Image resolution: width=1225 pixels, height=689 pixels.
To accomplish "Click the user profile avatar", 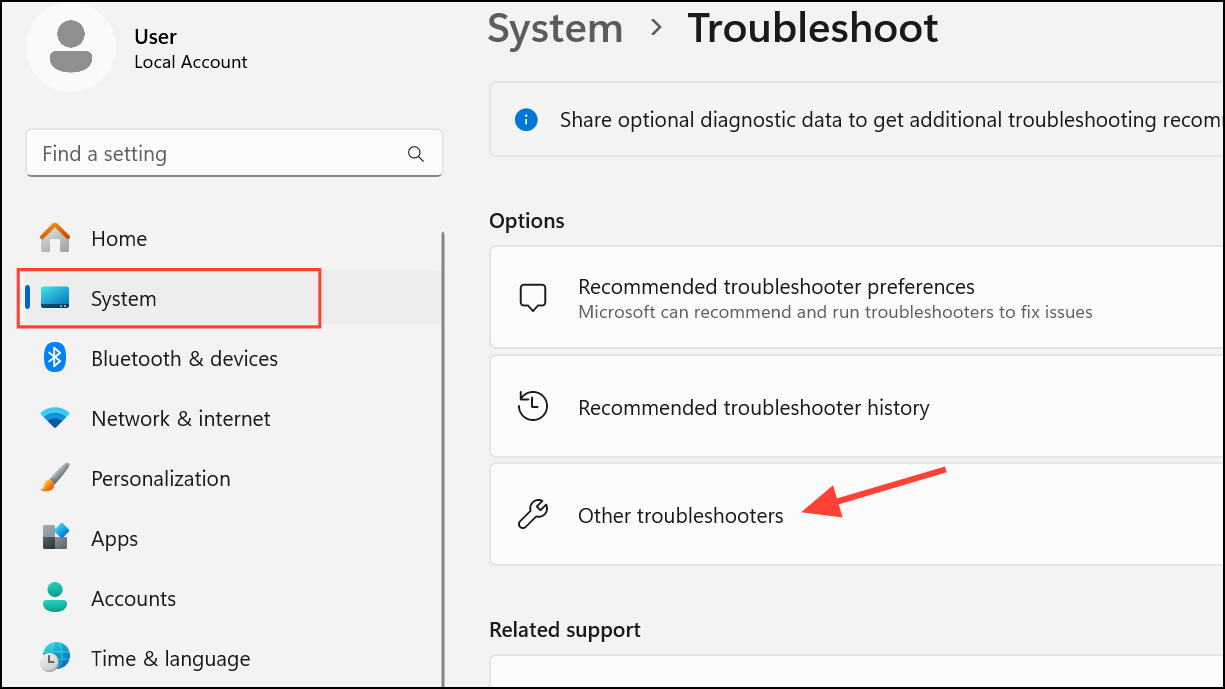I will click(x=71, y=47).
